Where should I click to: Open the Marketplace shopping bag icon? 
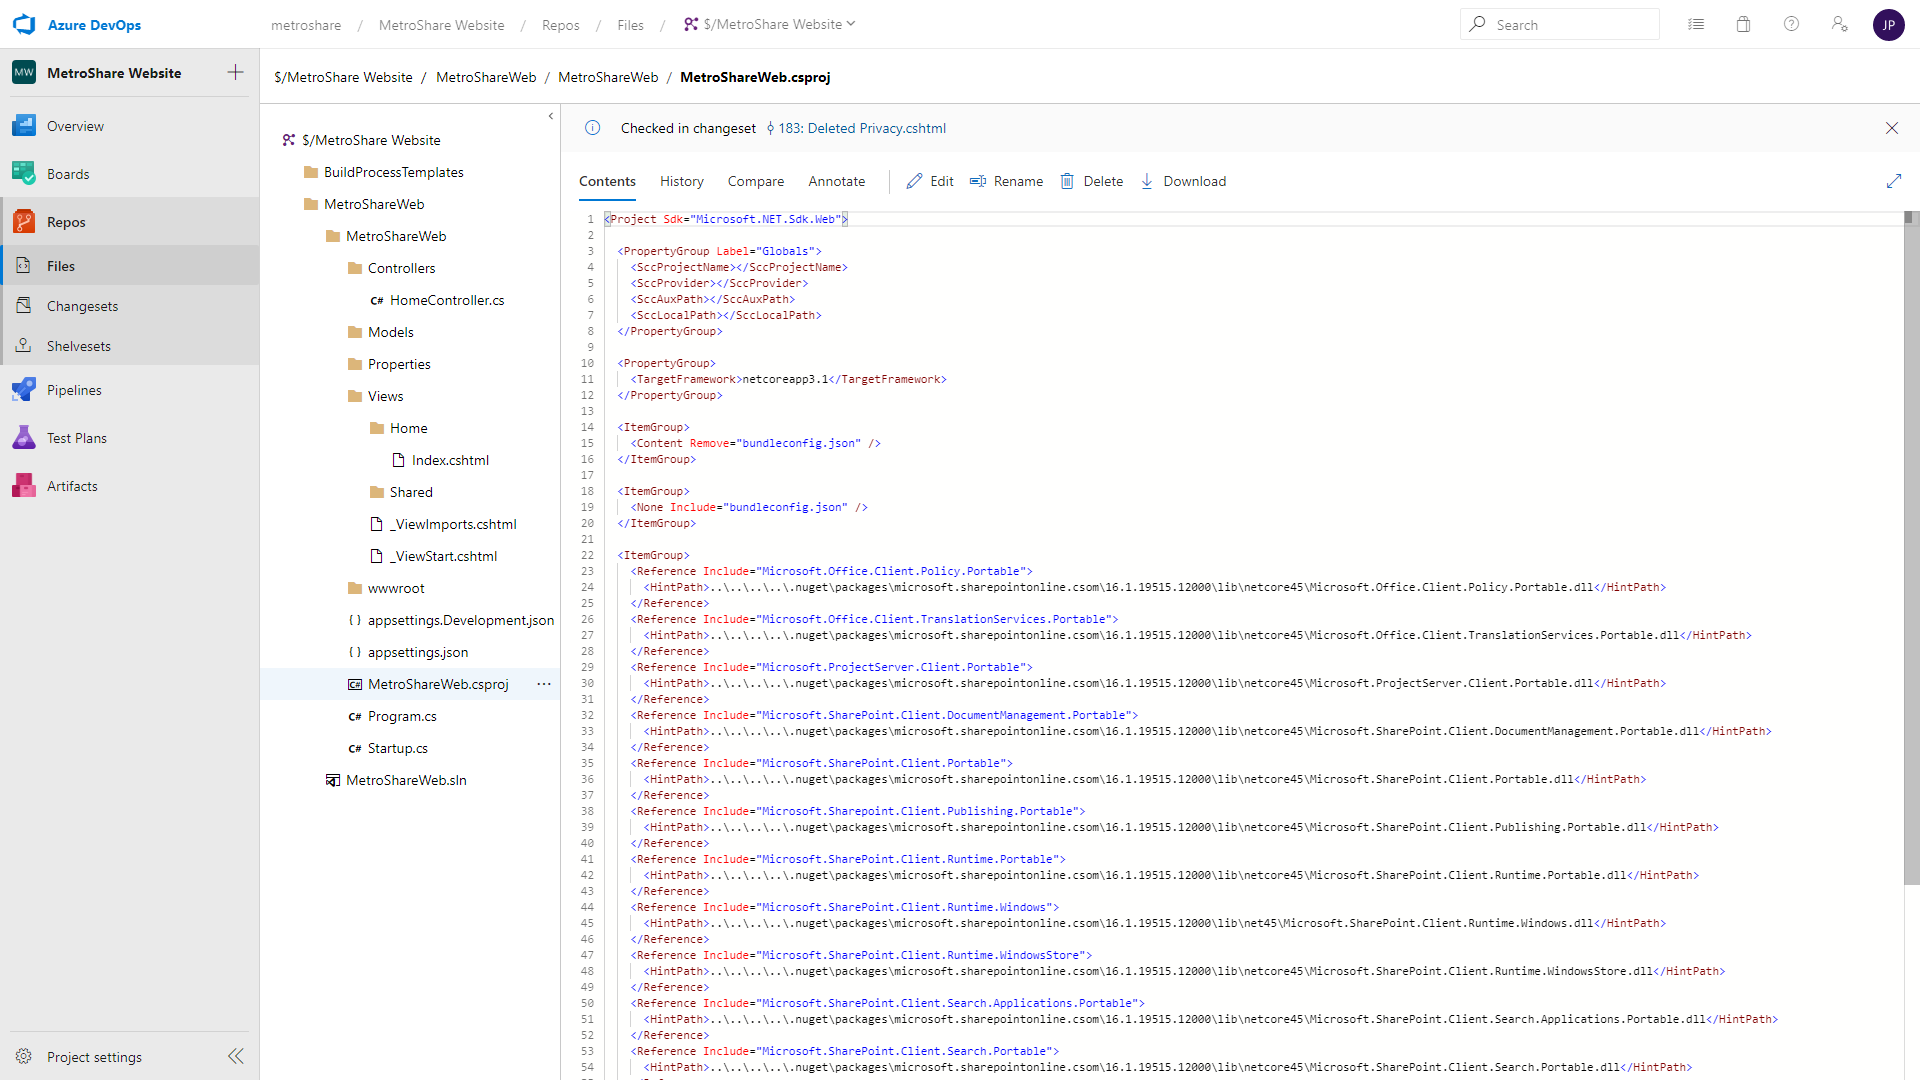coord(1743,24)
